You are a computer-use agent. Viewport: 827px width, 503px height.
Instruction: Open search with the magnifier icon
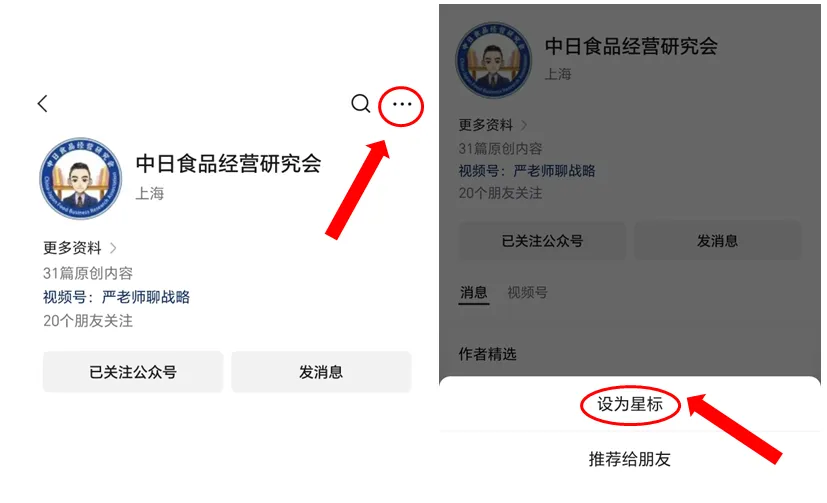(x=361, y=103)
